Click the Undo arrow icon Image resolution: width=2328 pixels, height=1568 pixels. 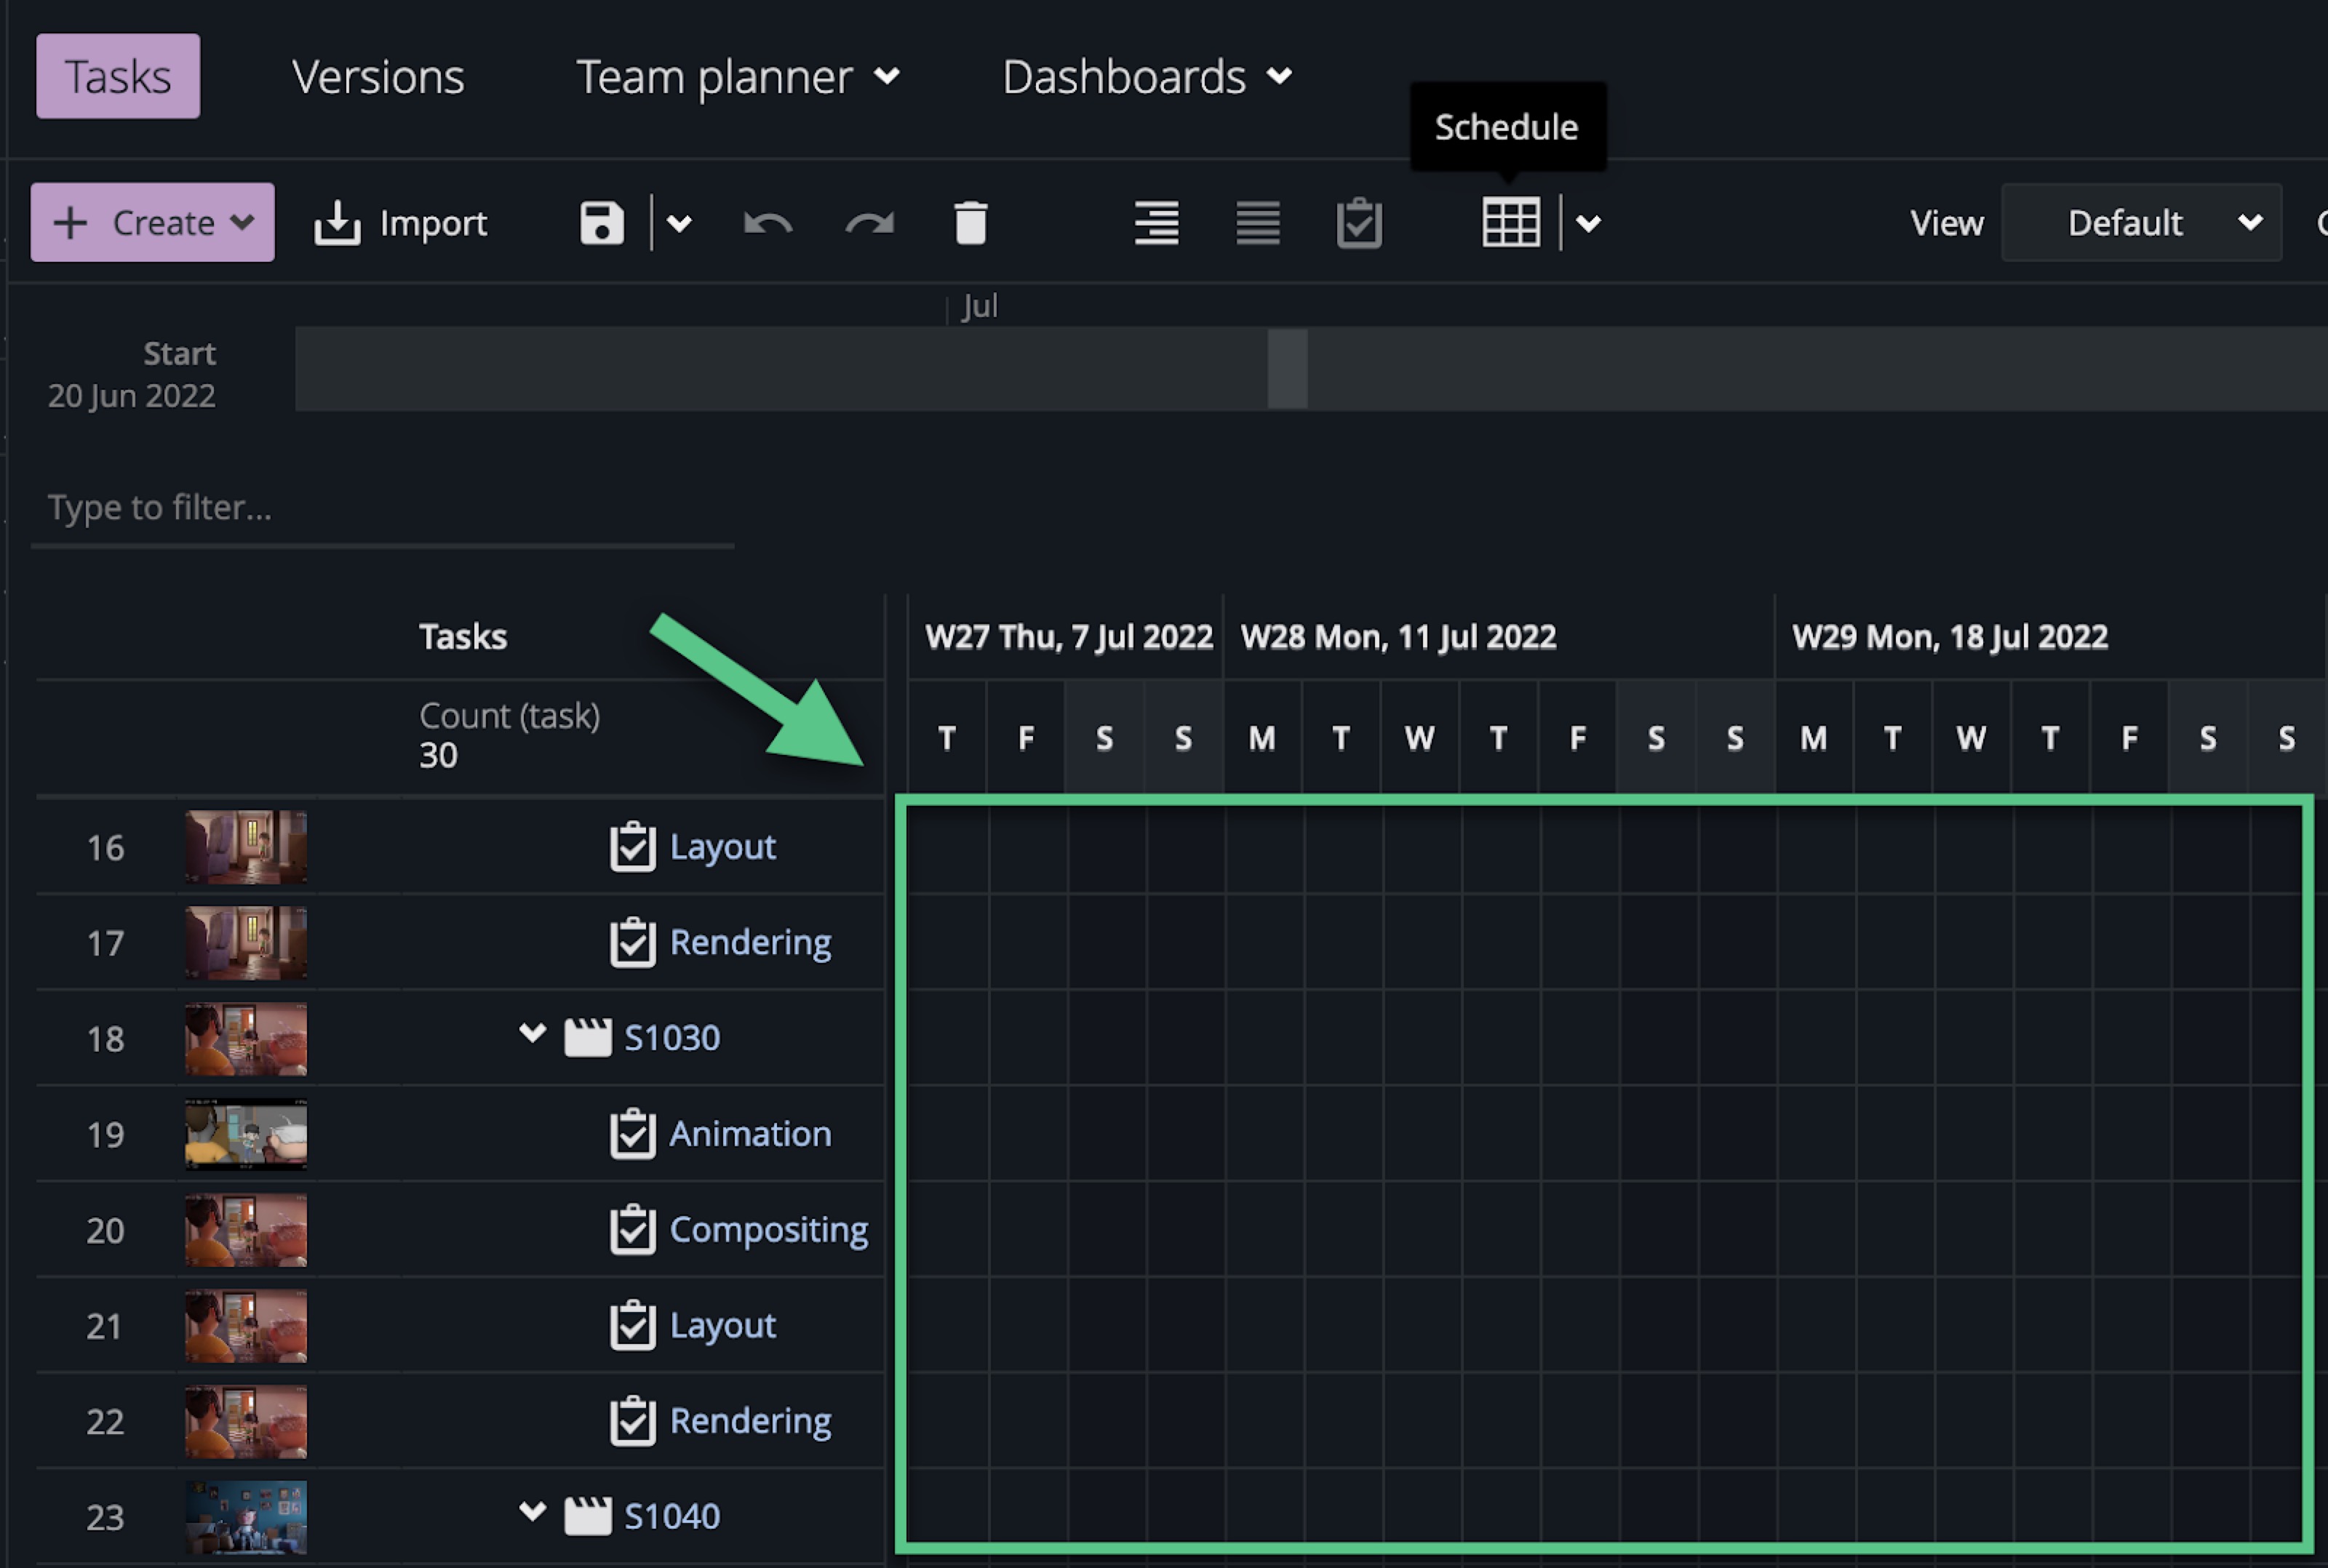click(x=768, y=222)
